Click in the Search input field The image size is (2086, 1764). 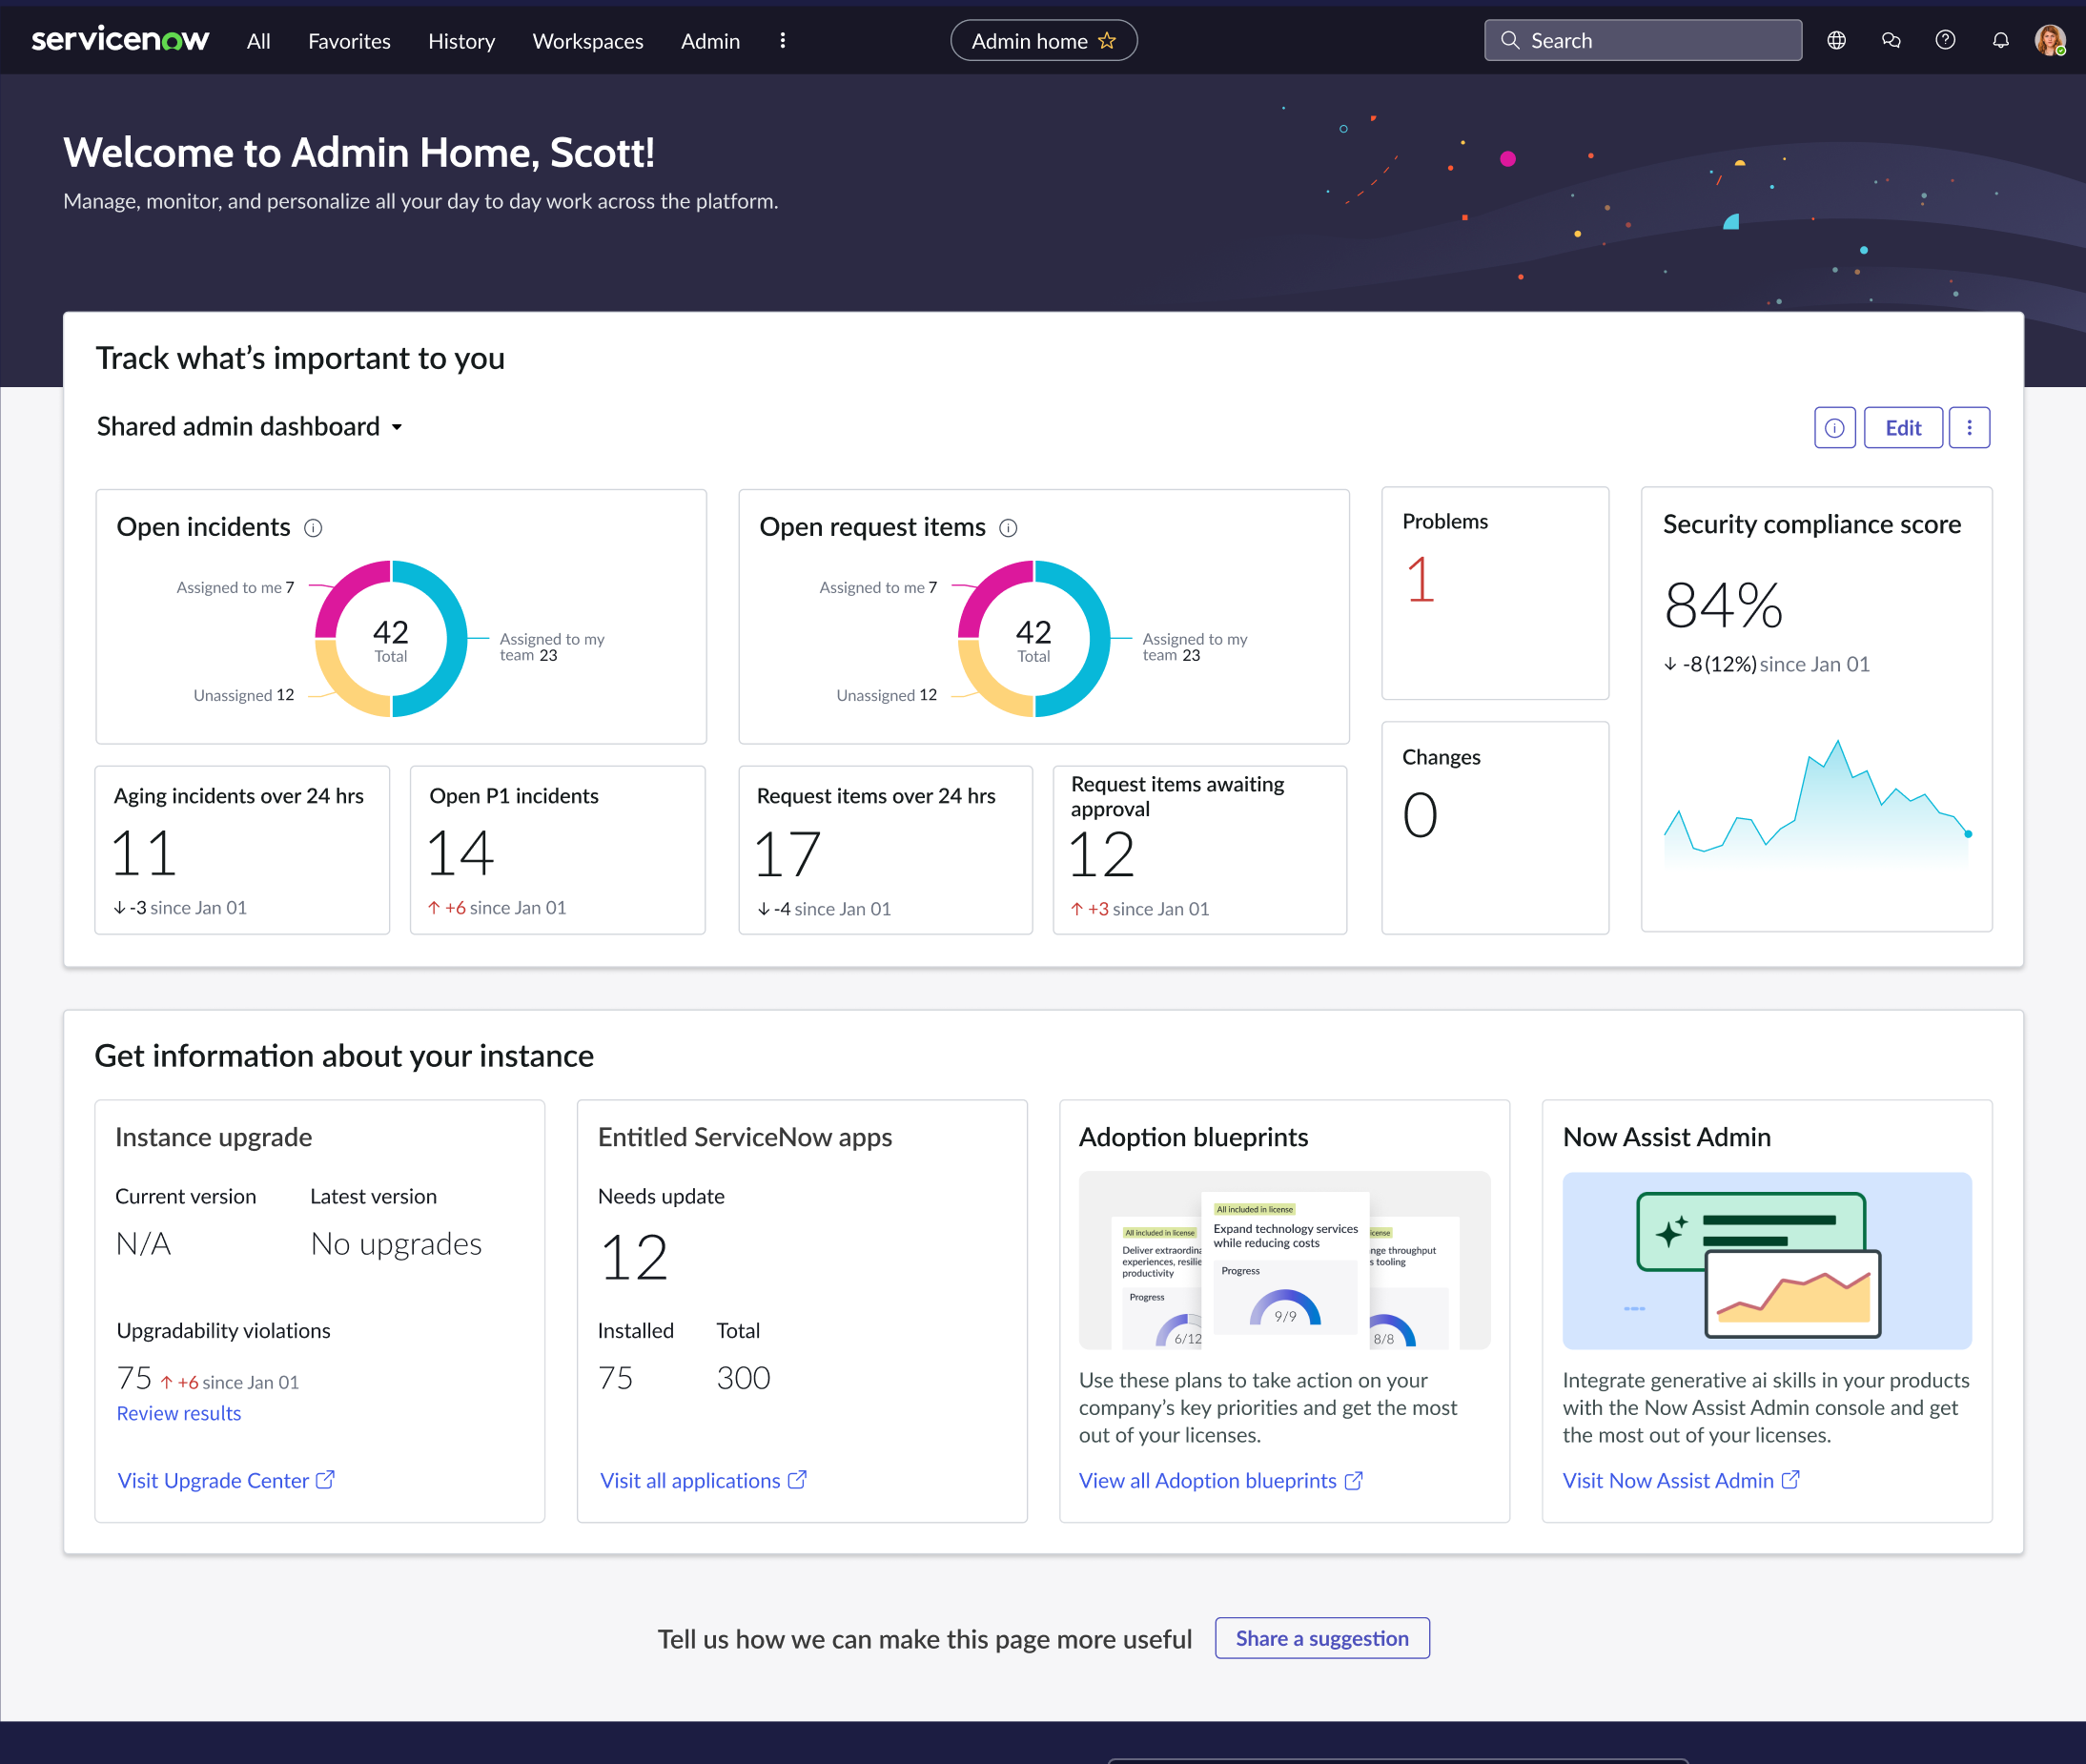[1643, 41]
